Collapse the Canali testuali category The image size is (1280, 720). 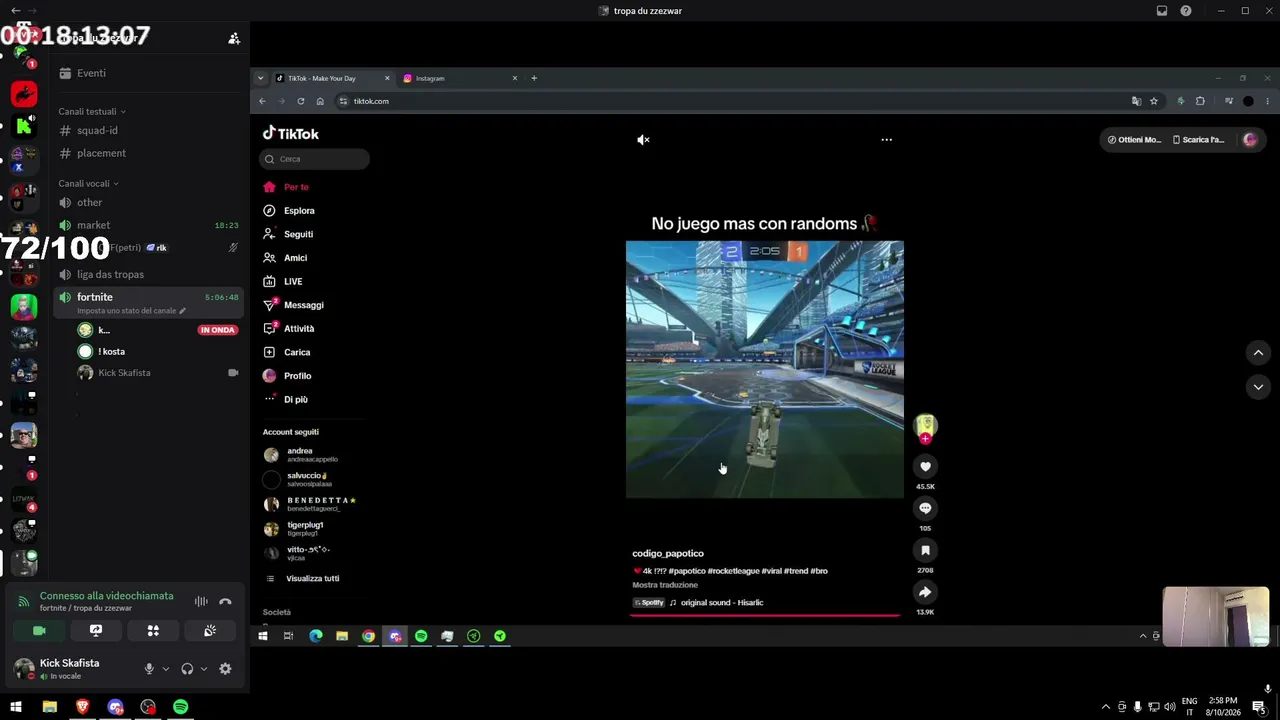[92, 112]
